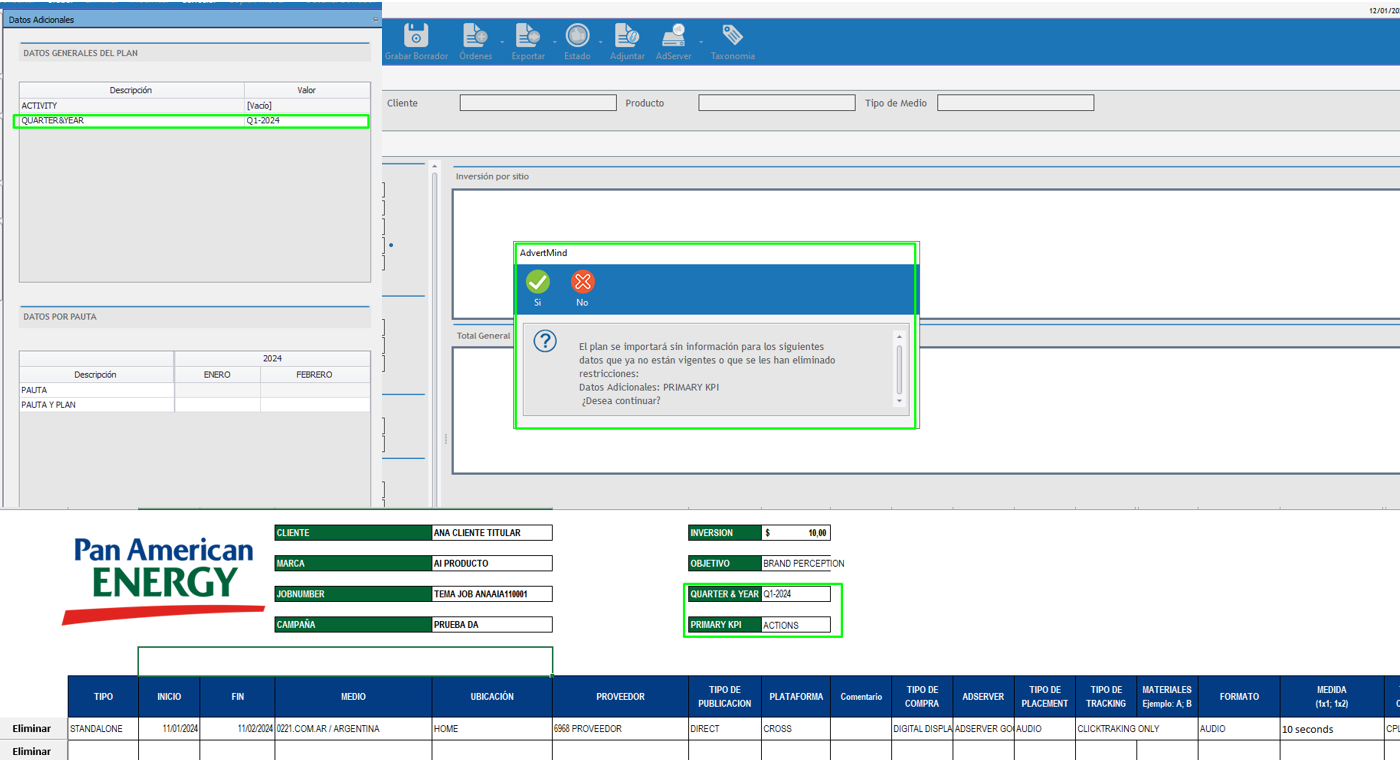
Task: Click the ANA CLIENTE TITULAR cell
Action: (491, 533)
